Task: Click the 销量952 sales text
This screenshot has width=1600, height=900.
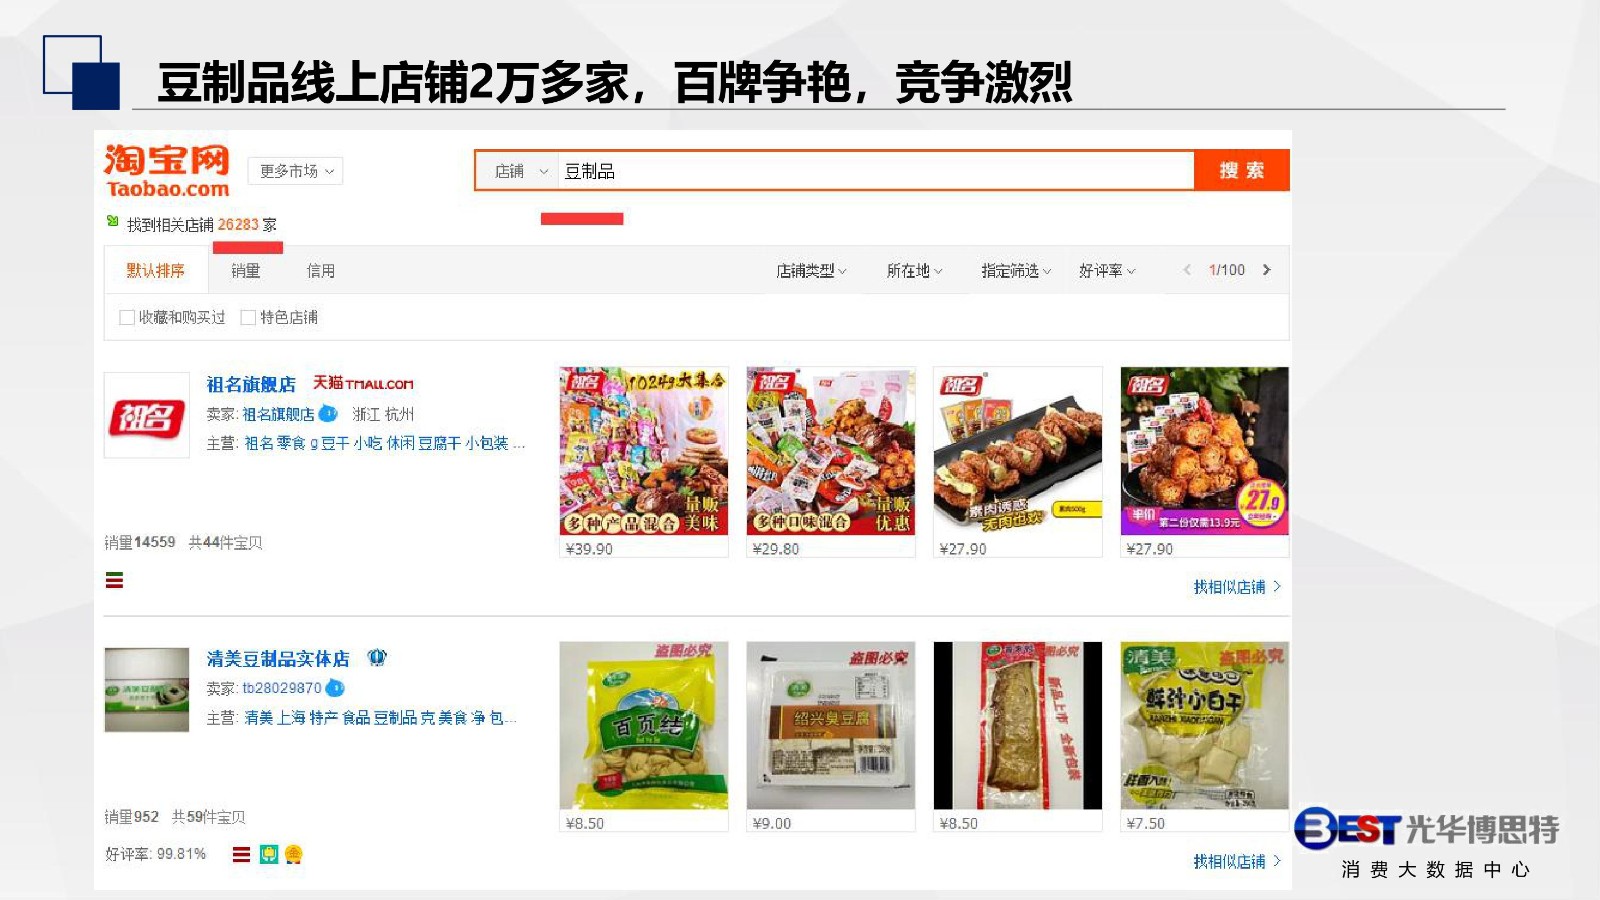Action: coord(132,817)
